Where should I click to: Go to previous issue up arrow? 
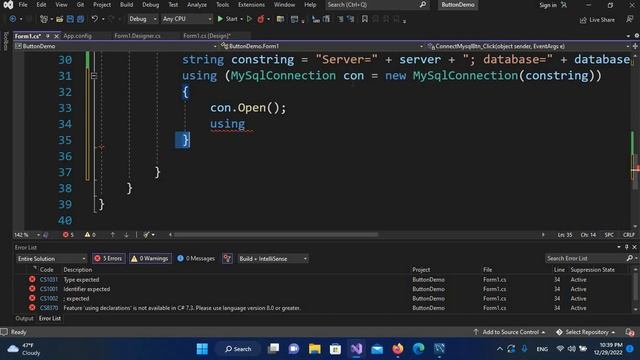tap(113, 235)
